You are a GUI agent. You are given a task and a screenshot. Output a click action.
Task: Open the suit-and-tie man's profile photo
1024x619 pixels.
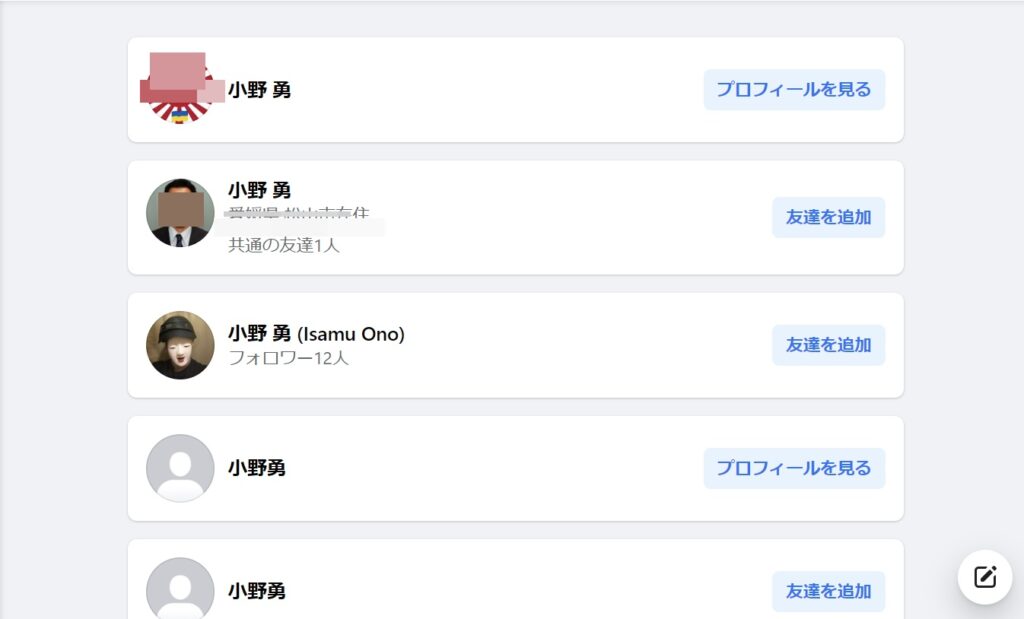point(180,213)
